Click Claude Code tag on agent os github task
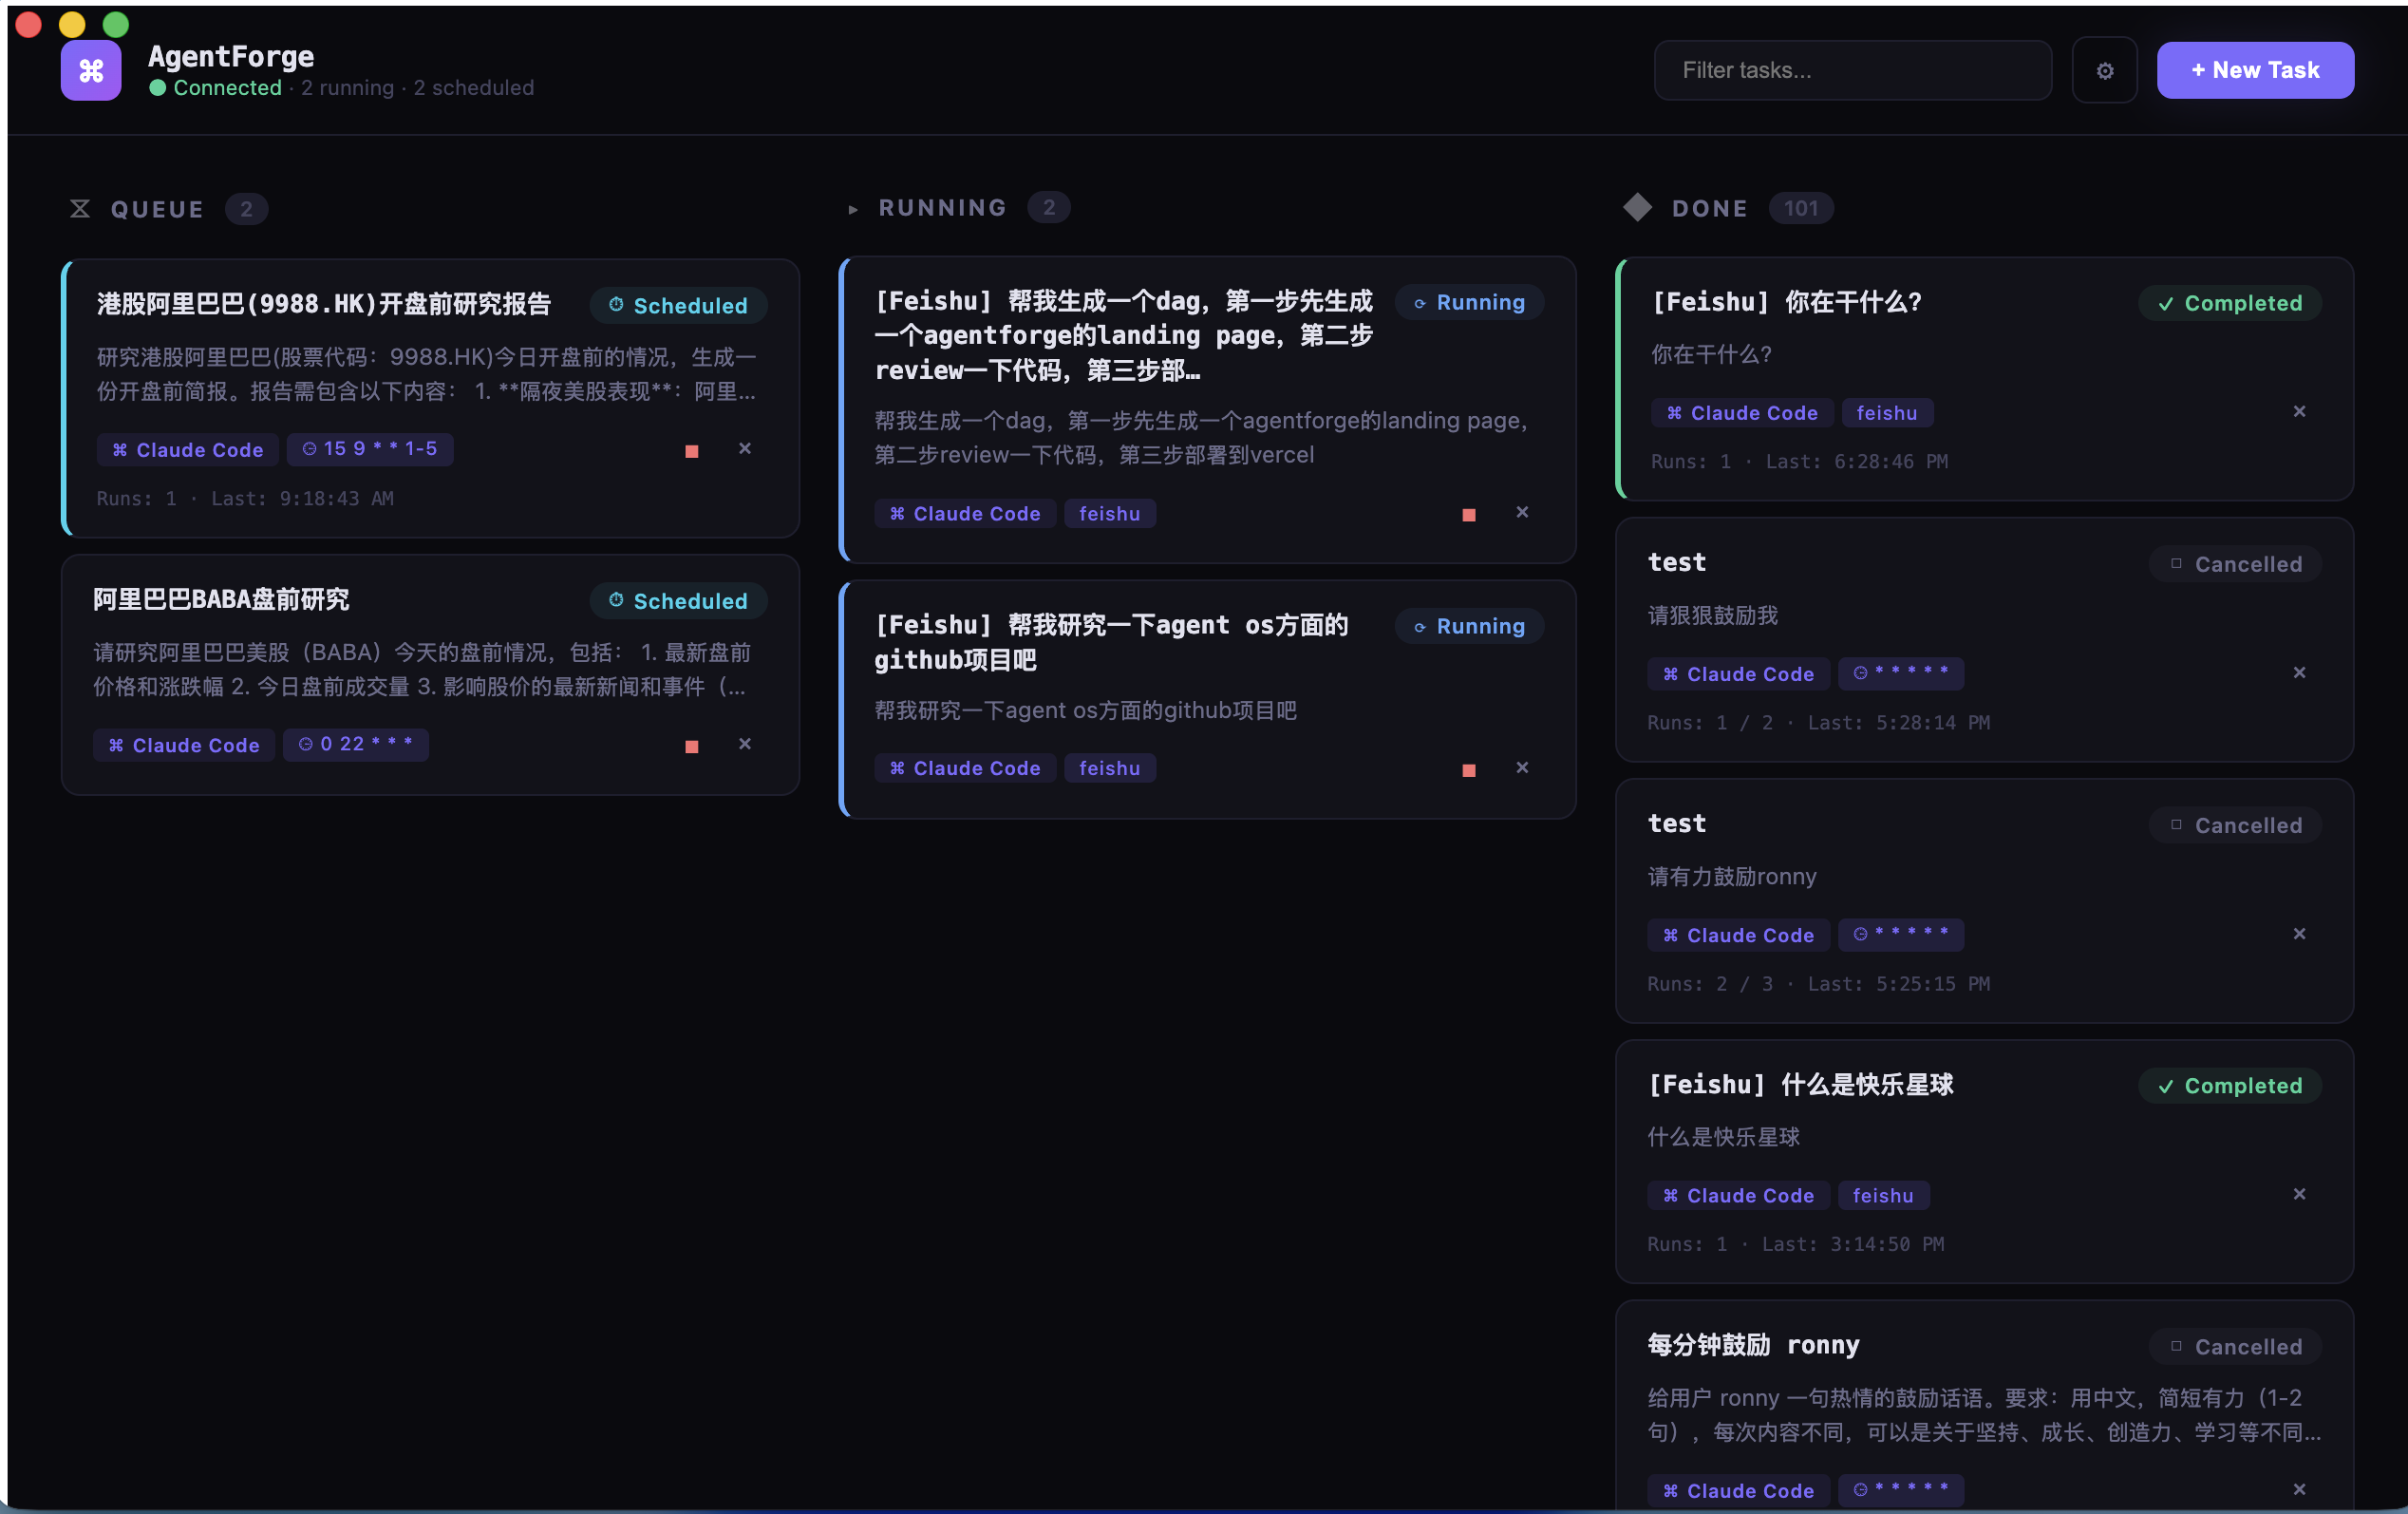Viewport: 2408px width, 1514px height. coord(965,768)
